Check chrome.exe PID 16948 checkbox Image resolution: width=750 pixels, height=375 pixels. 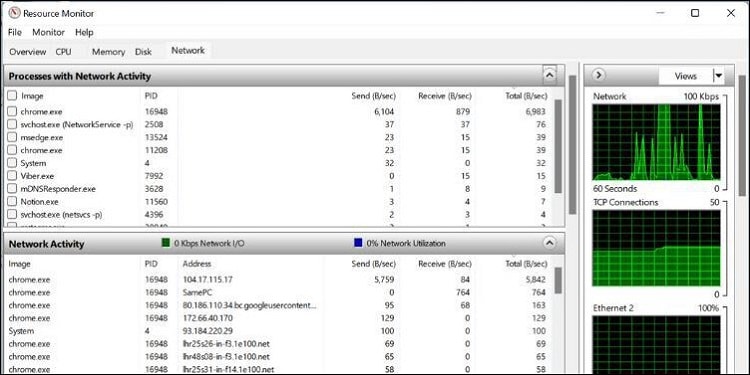tap(12, 111)
